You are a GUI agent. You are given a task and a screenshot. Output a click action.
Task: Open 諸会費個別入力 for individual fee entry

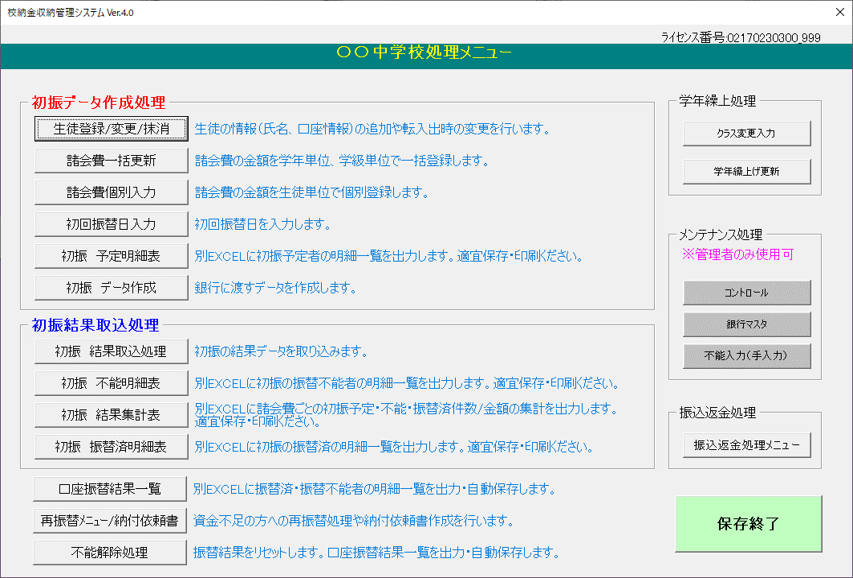108,193
